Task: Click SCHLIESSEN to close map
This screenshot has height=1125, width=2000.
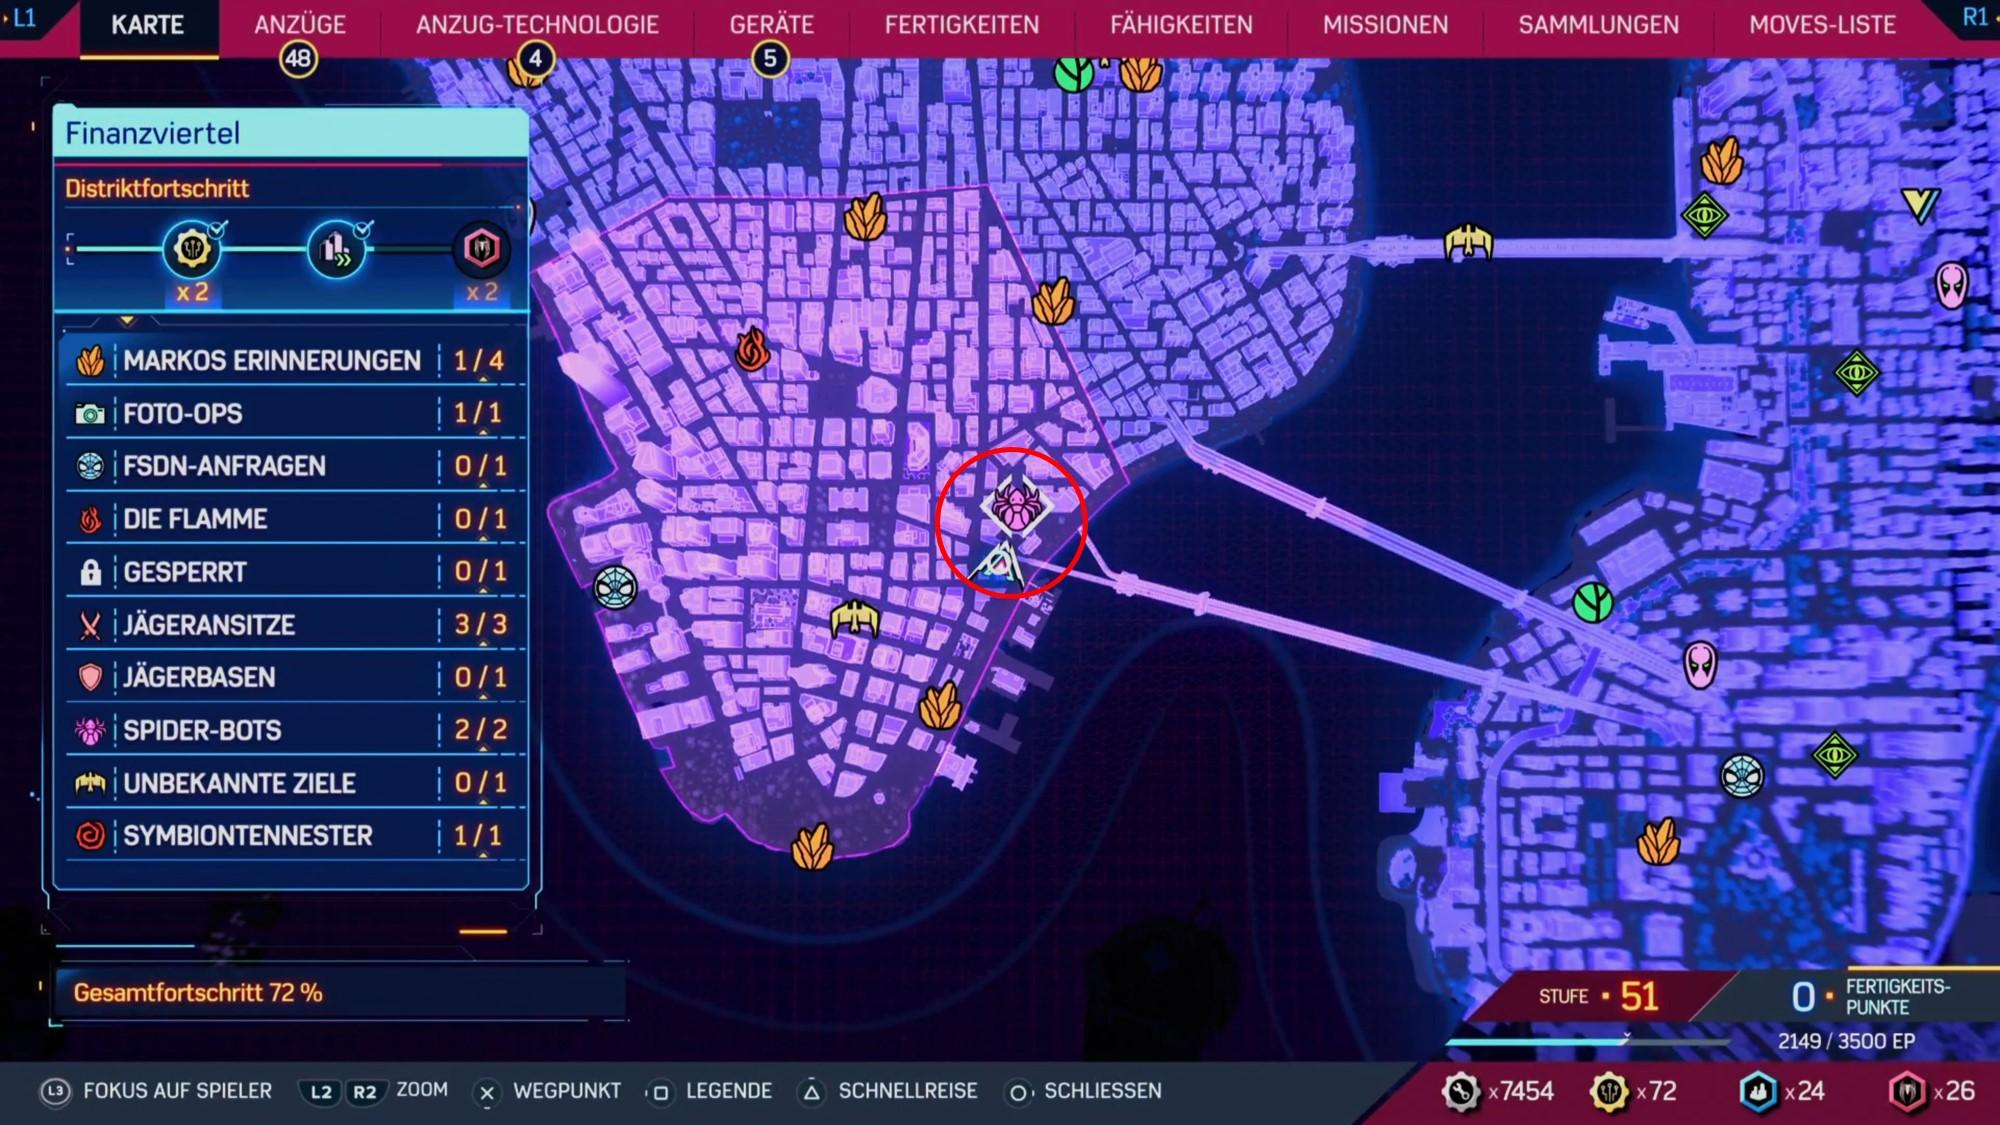Action: pos(1083,1091)
